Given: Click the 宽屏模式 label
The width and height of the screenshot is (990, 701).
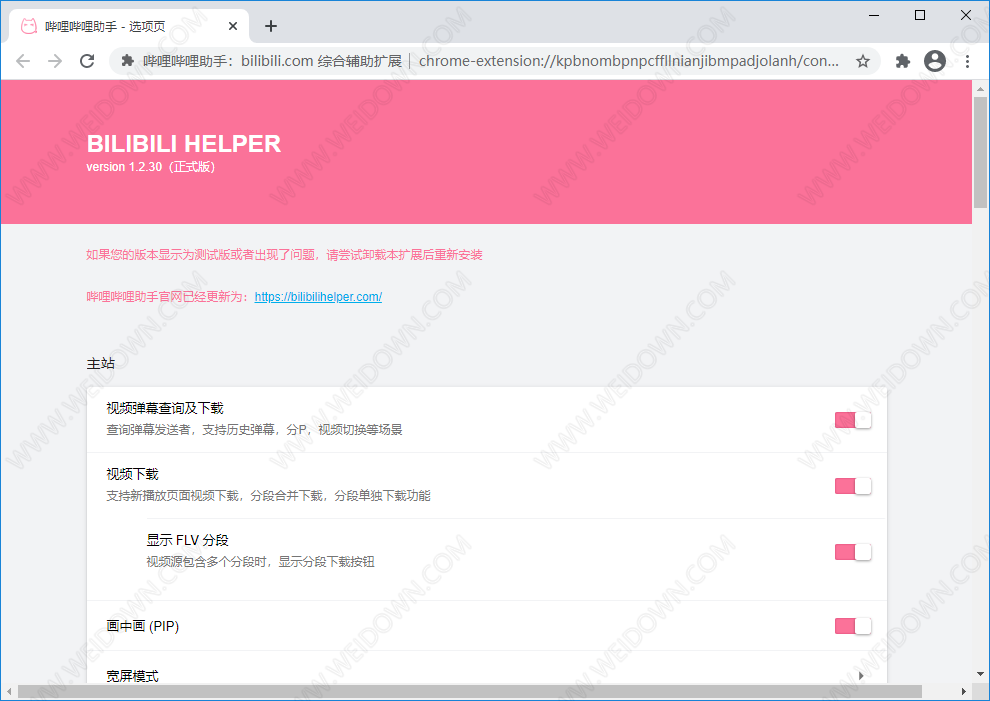Looking at the screenshot, I should (x=133, y=676).
